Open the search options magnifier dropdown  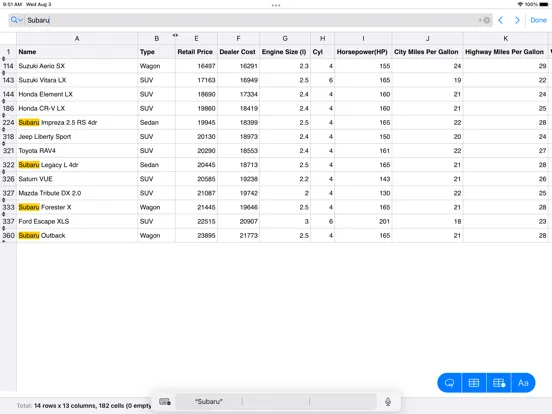click(x=16, y=20)
